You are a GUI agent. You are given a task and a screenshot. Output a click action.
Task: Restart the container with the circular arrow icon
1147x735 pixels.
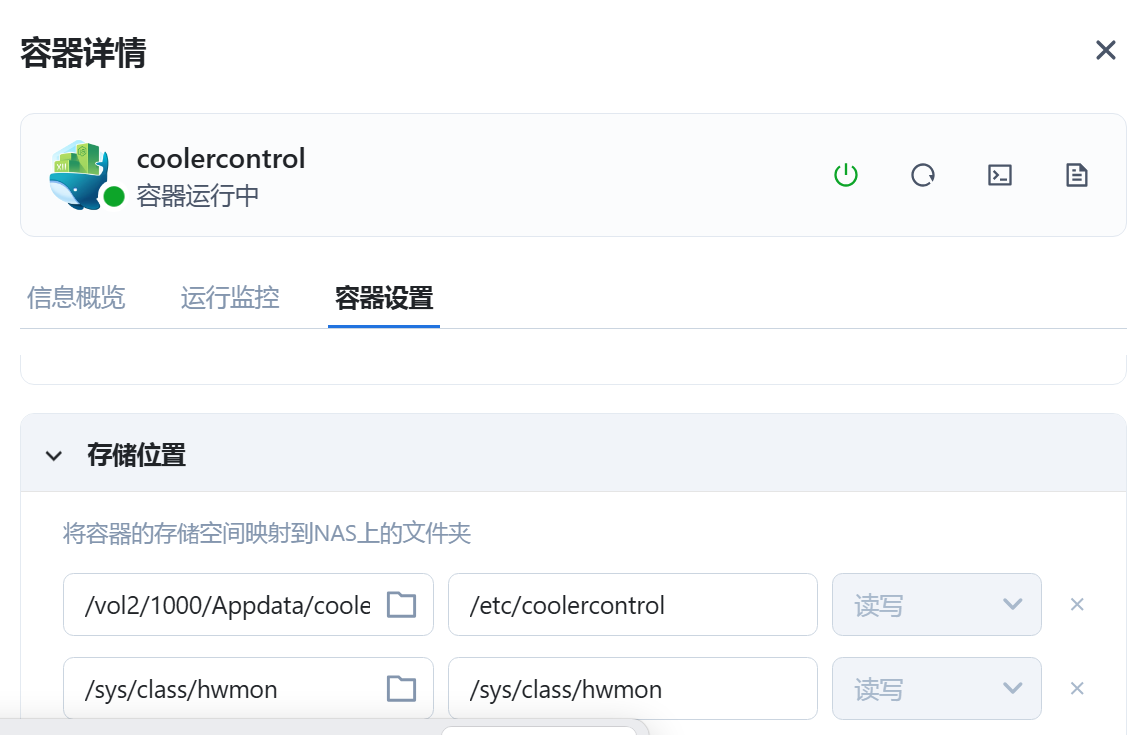pyautogui.click(x=922, y=175)
